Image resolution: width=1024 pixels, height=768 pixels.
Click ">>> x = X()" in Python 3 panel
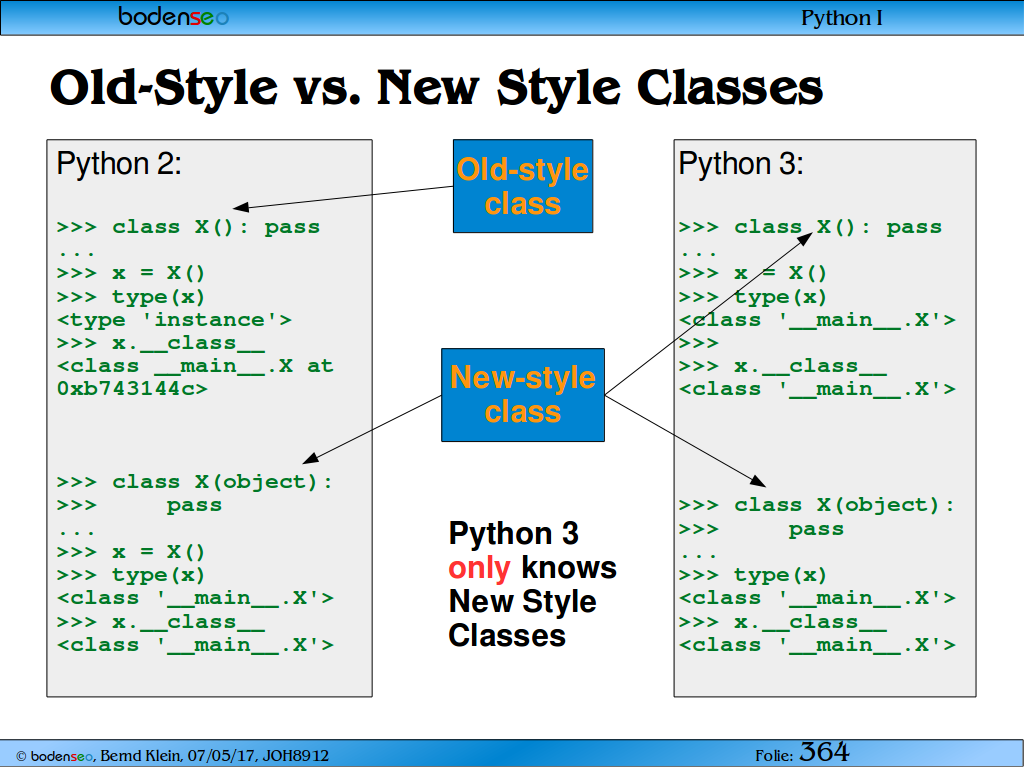point(753,273)
